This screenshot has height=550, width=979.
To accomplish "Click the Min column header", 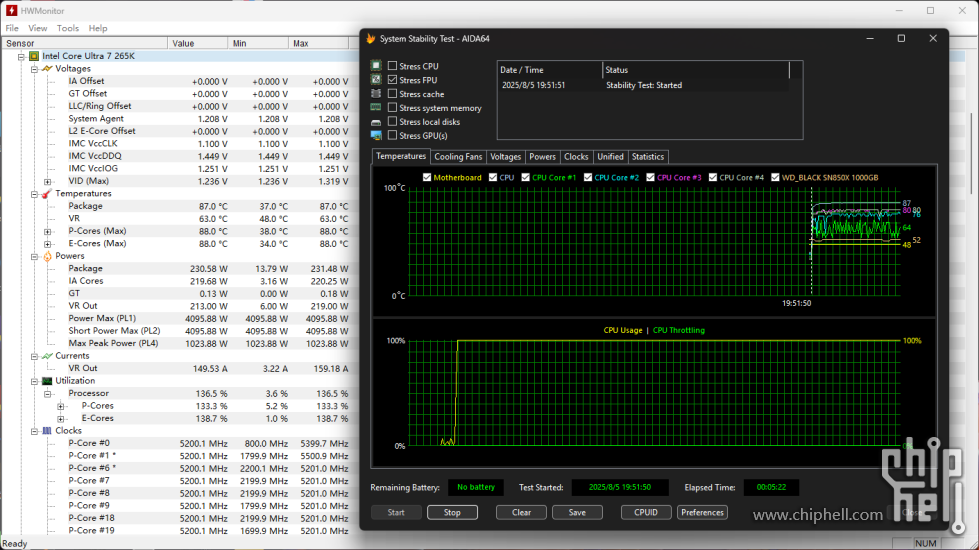I will (258, 43).
